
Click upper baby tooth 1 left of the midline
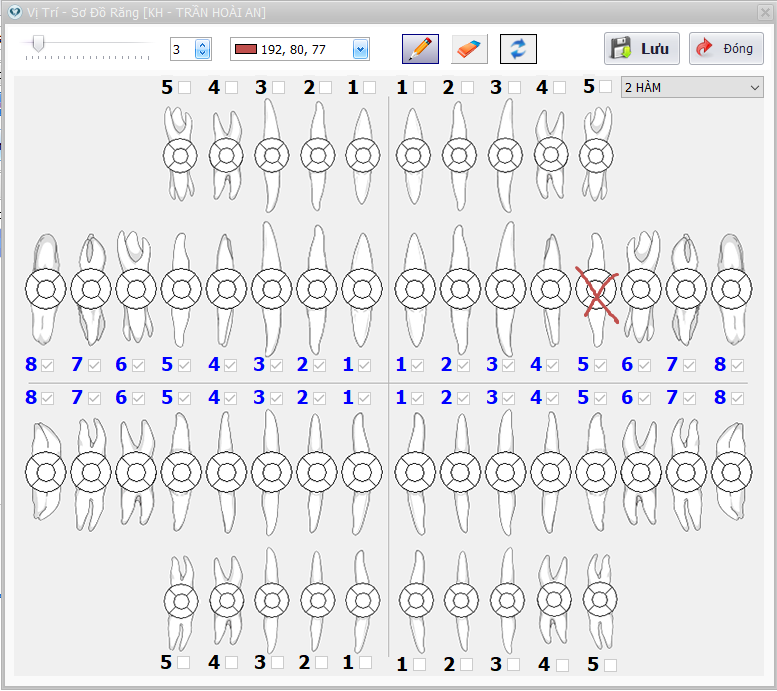click(363, 156)
